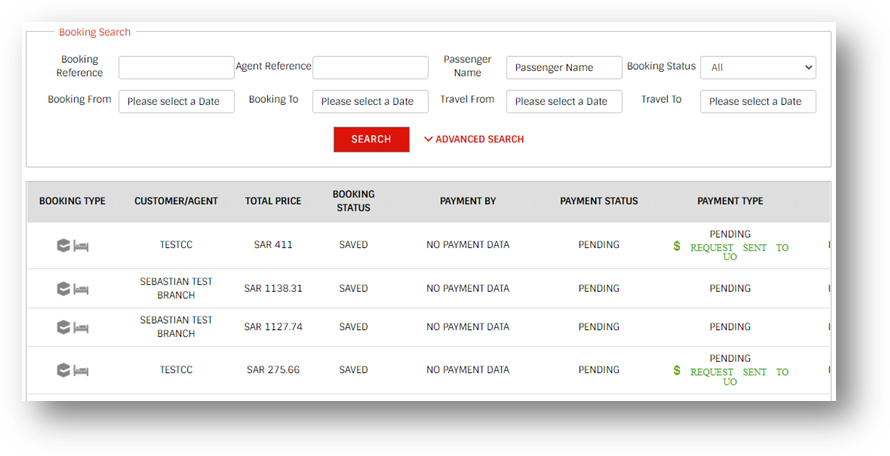Expand the Advanced Search options
This screenshot has height=456, width=890.
(474, 139)
